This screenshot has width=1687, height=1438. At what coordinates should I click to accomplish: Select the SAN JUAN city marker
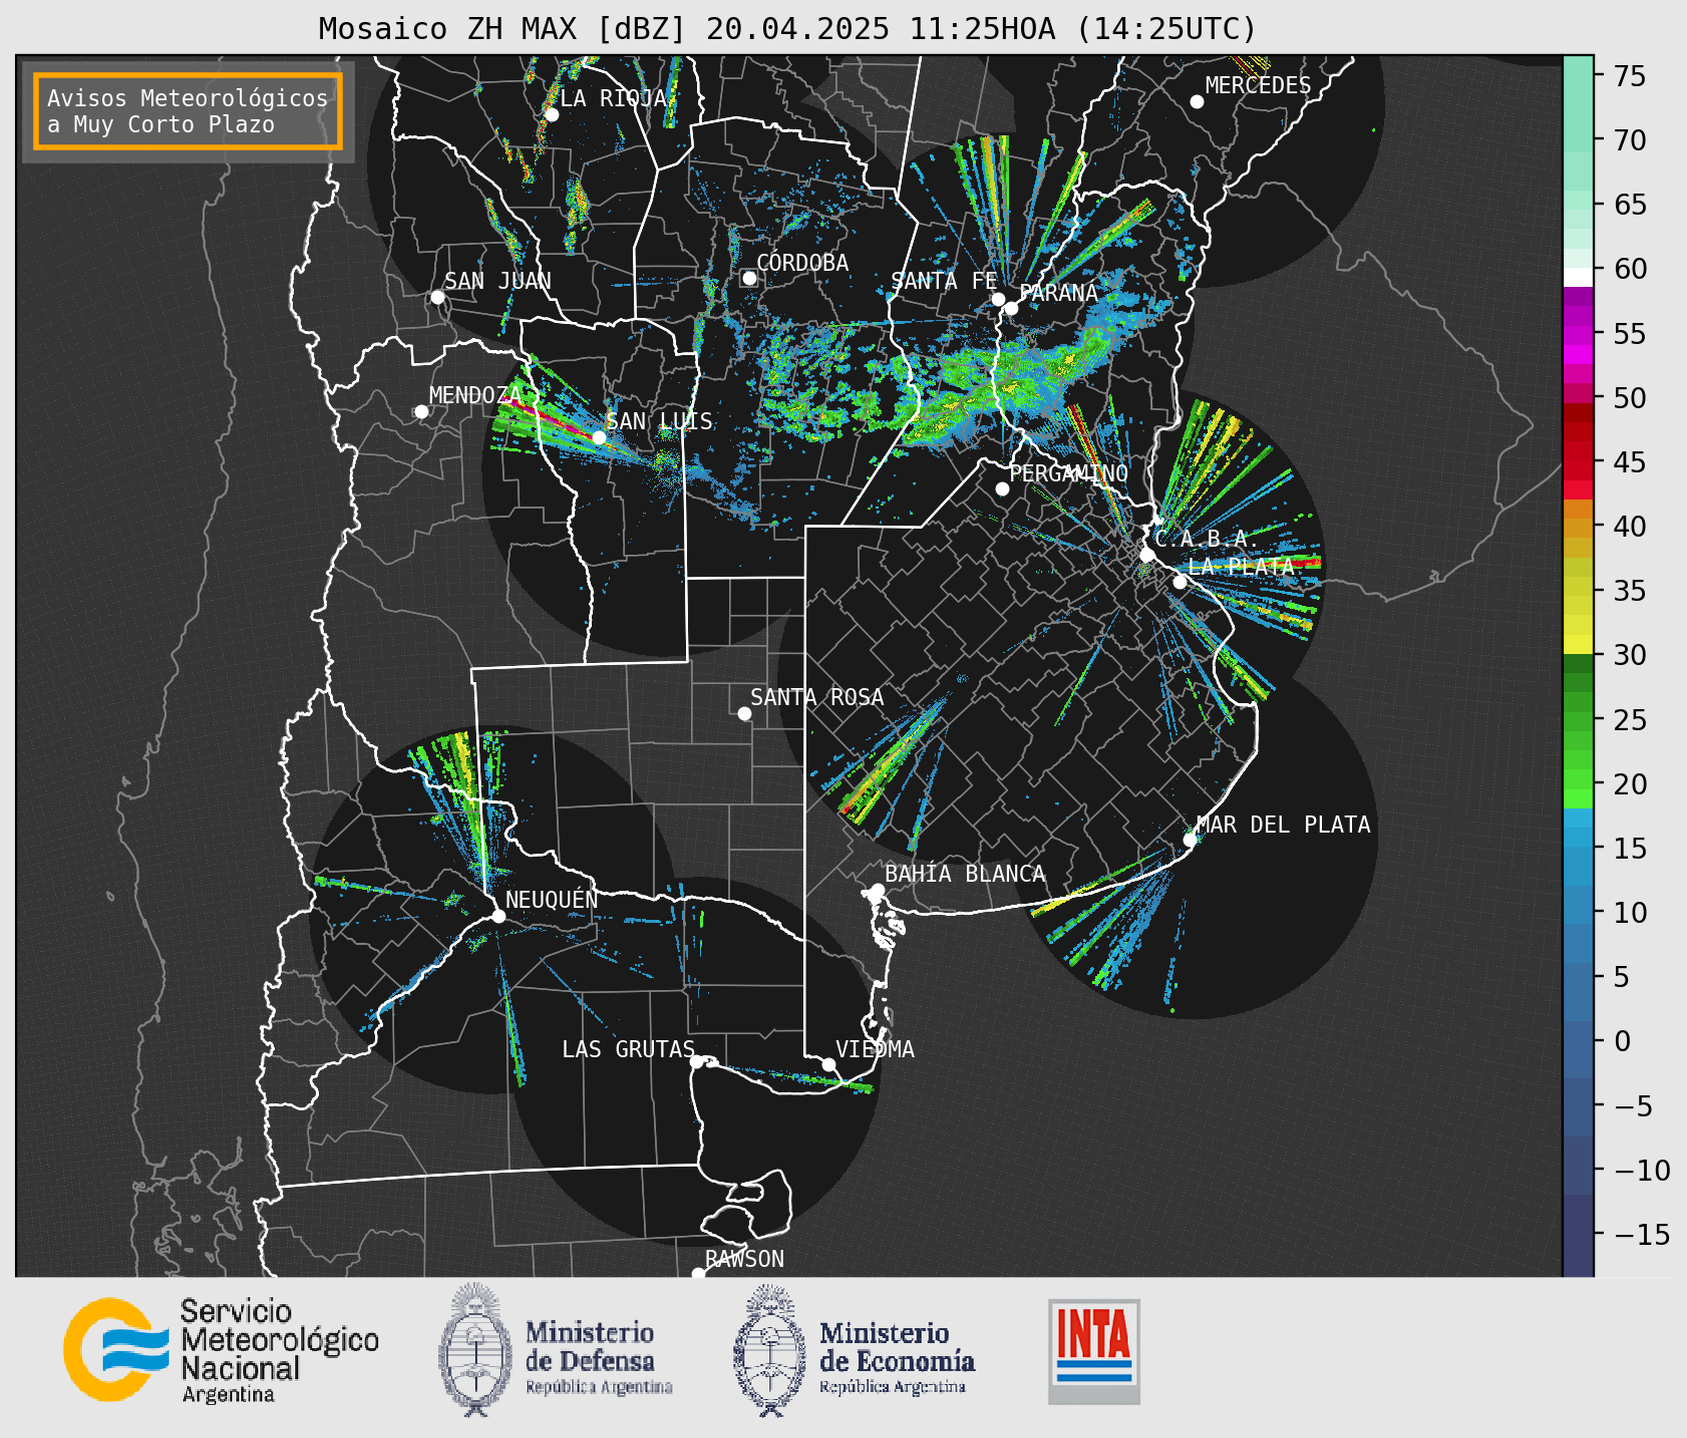[437, 297]
